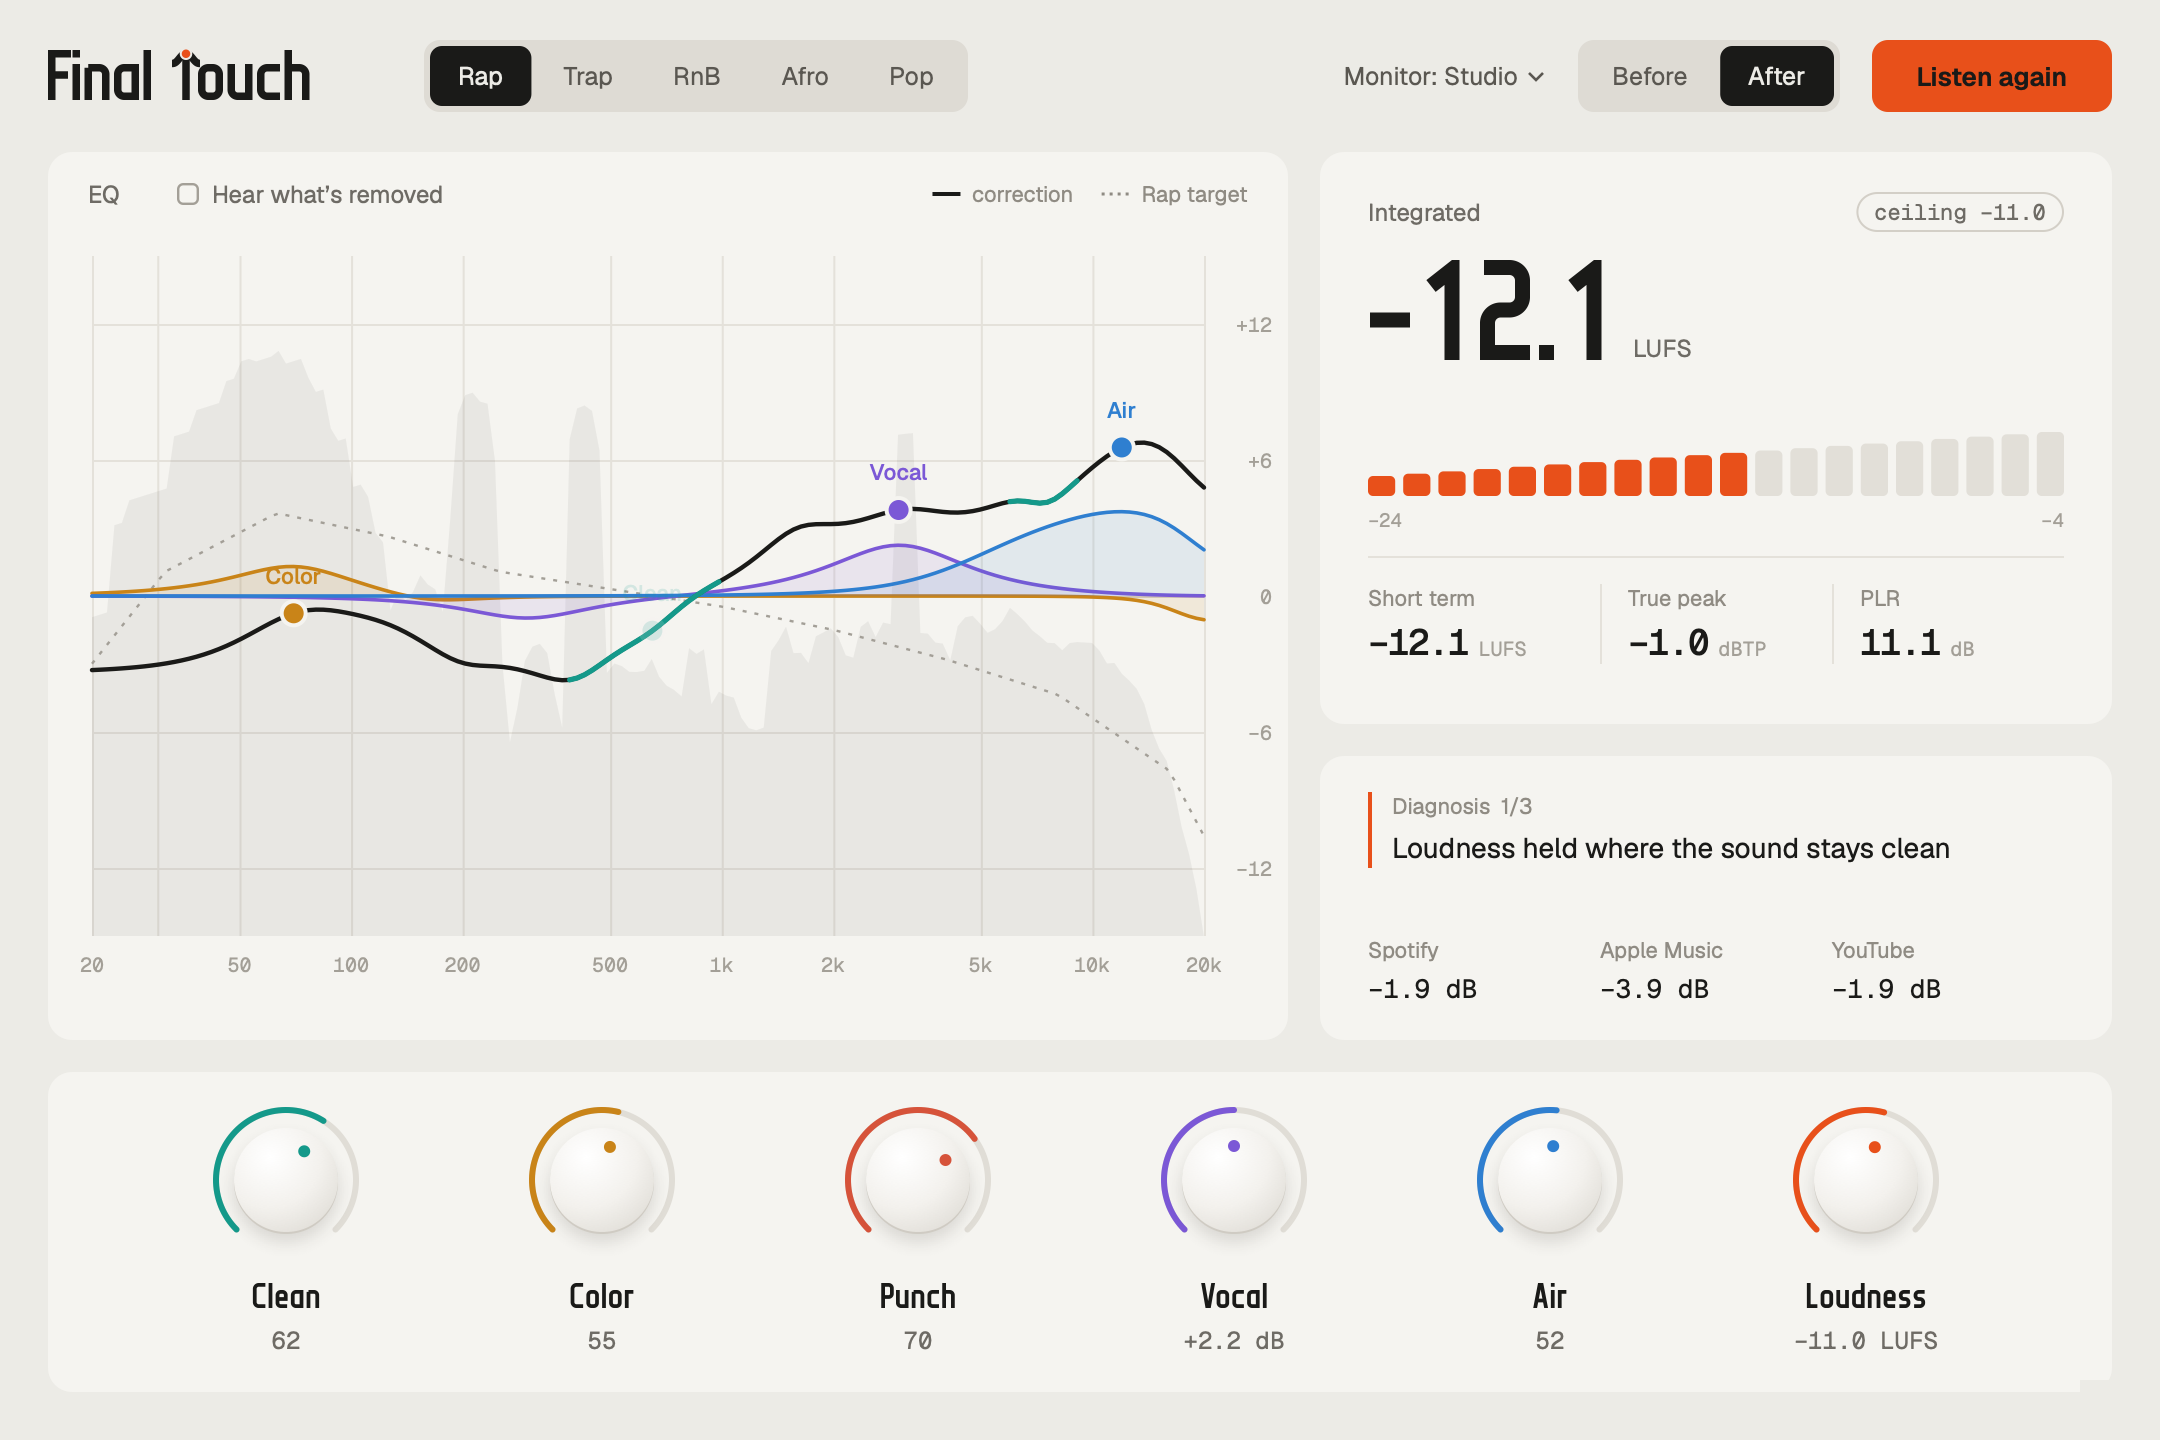Viewport: 2160px width, 1440px height.
Task: Adjust the Color knob
Action: [601, 1180]
